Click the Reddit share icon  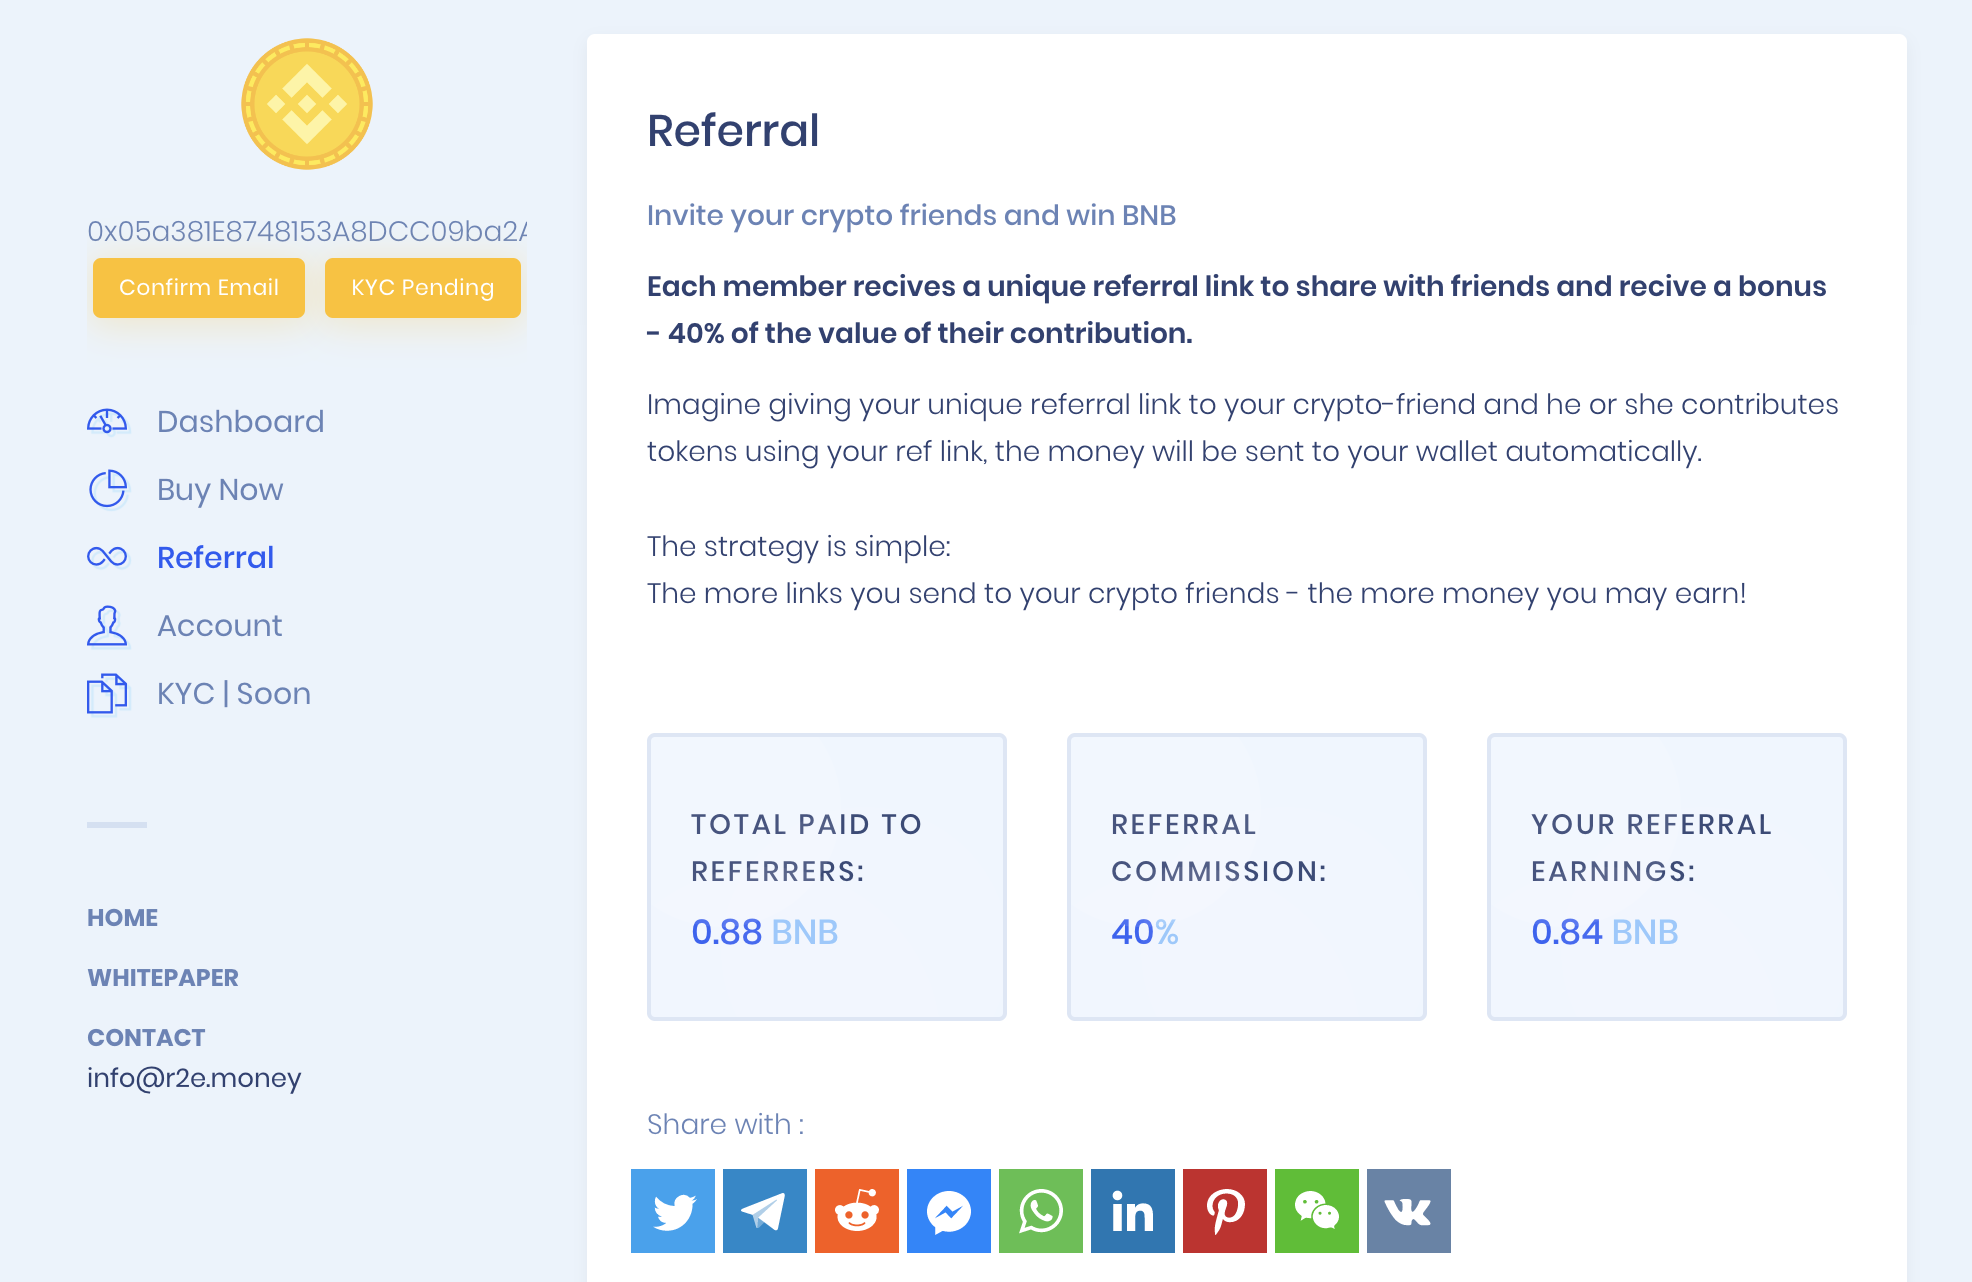(x=857, y=1211)
